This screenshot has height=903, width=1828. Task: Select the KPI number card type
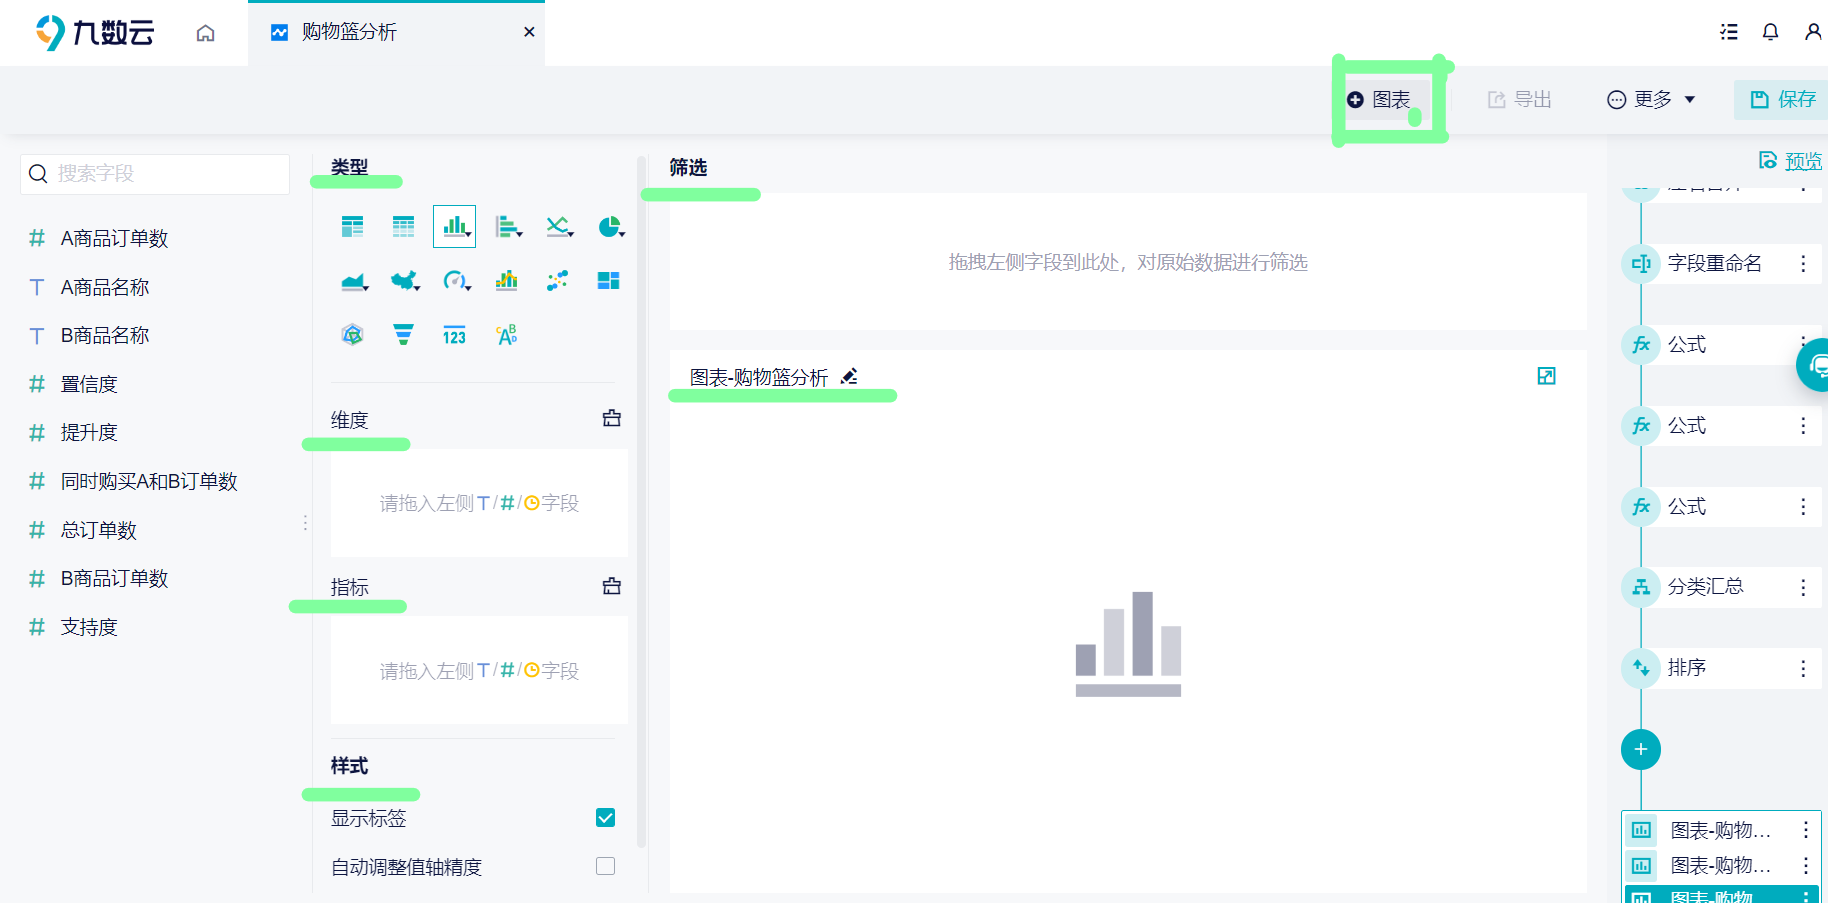(454, 335)
